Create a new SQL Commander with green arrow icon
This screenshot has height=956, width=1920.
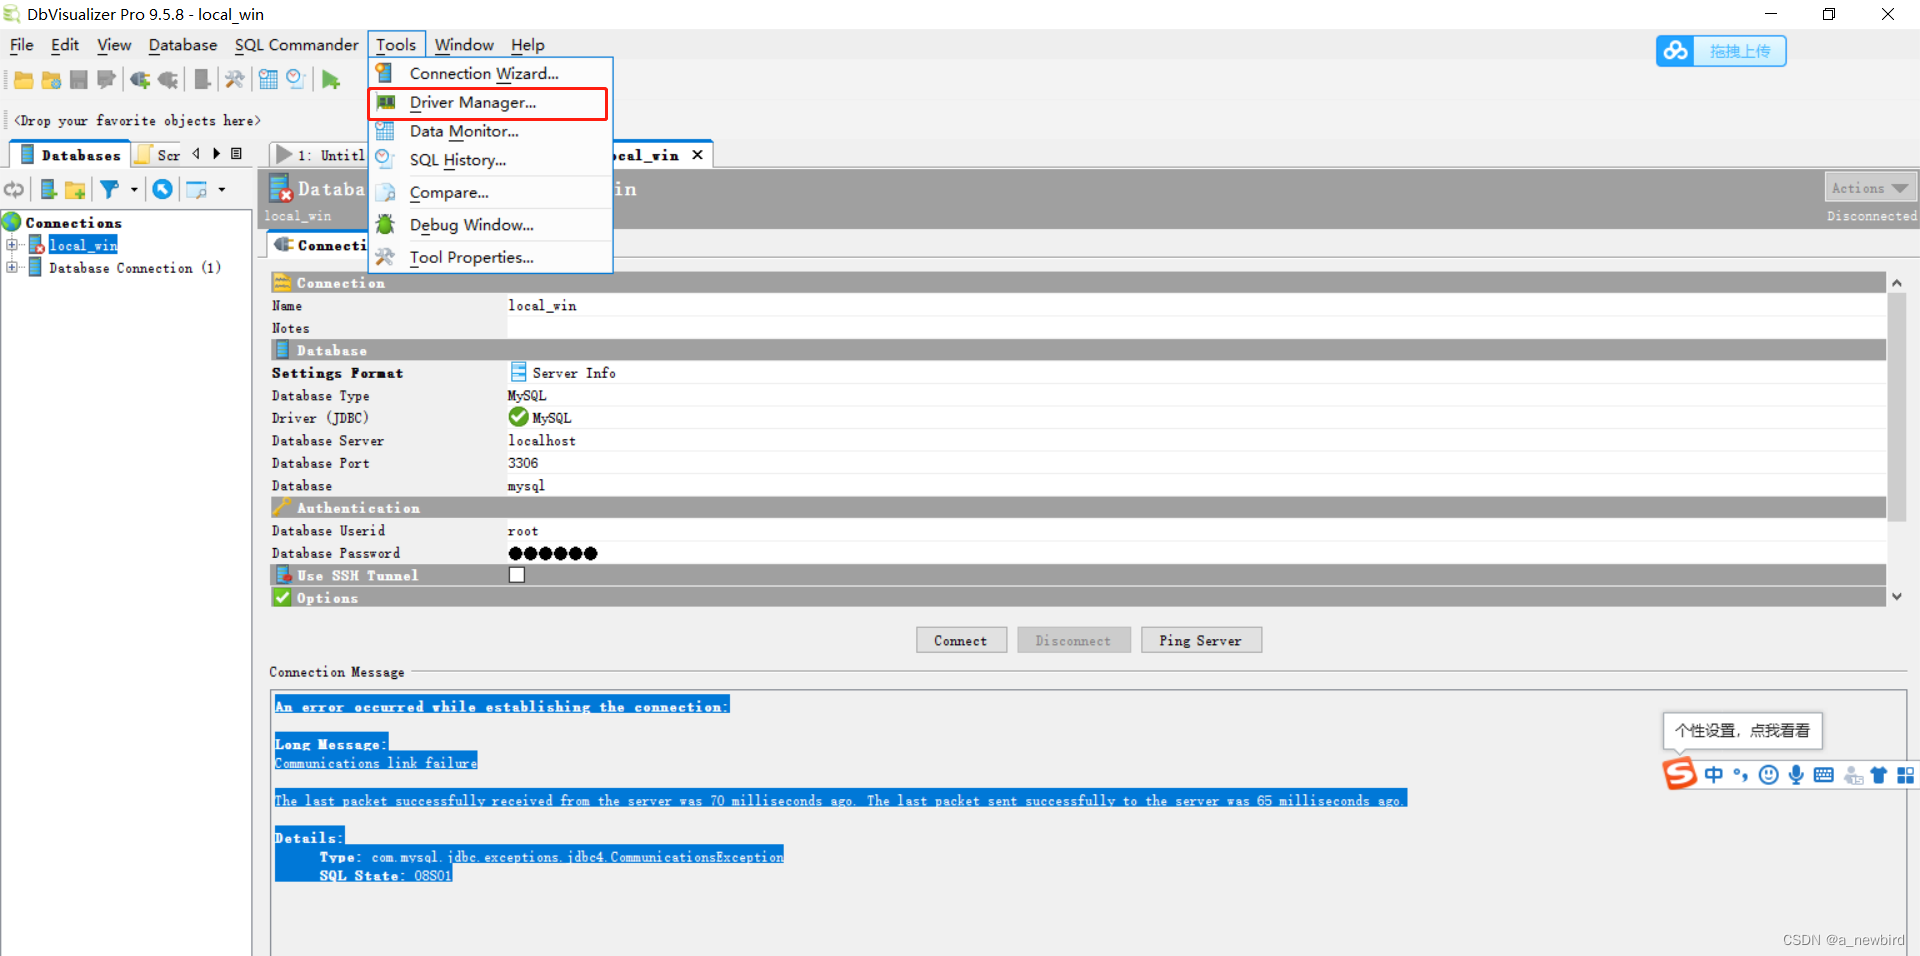point(331,79)
